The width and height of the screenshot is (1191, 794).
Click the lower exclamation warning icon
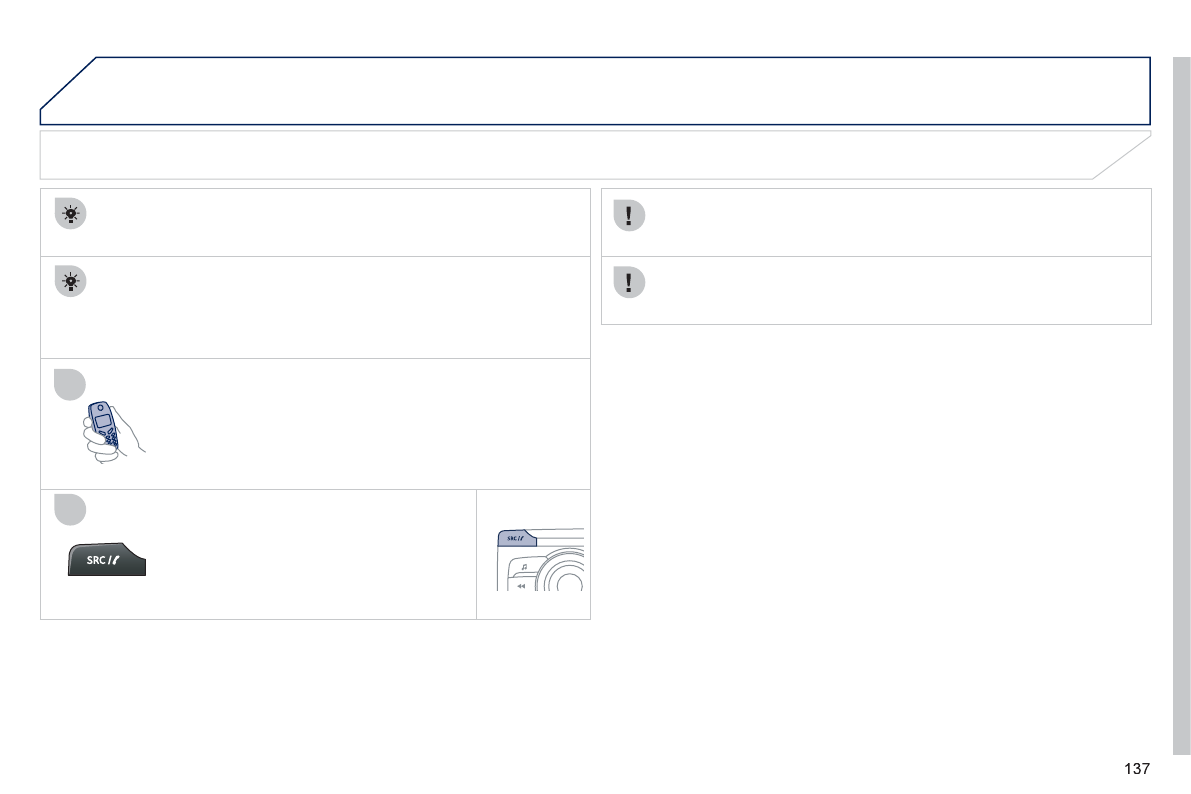(x=629, y=283)
